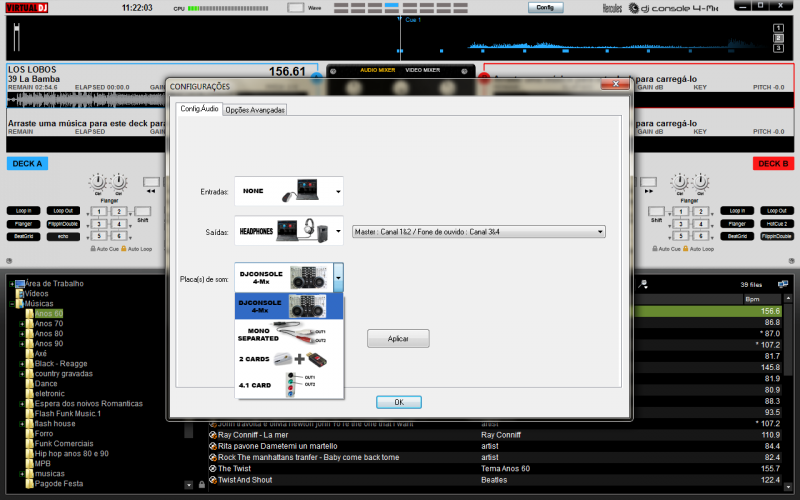
Task: Choose MONO SEPARATED sound card option
Action: pyautogui.click(x=289, y=334)
